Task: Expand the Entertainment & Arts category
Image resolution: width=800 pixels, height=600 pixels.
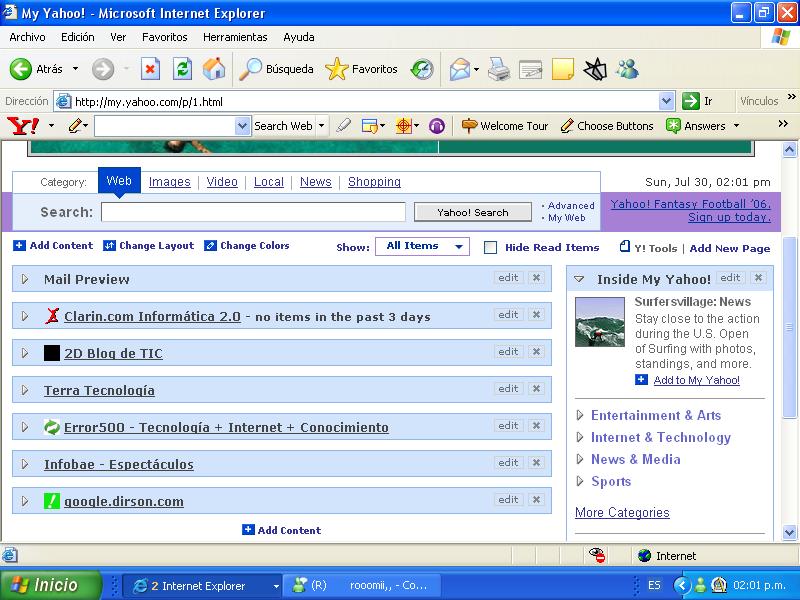Action: (580, 415)
